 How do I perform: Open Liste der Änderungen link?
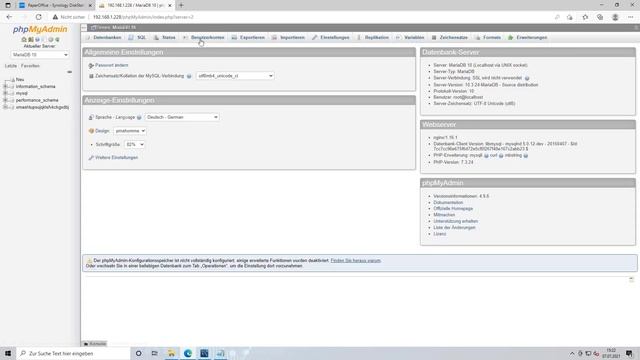click(454, 228)
